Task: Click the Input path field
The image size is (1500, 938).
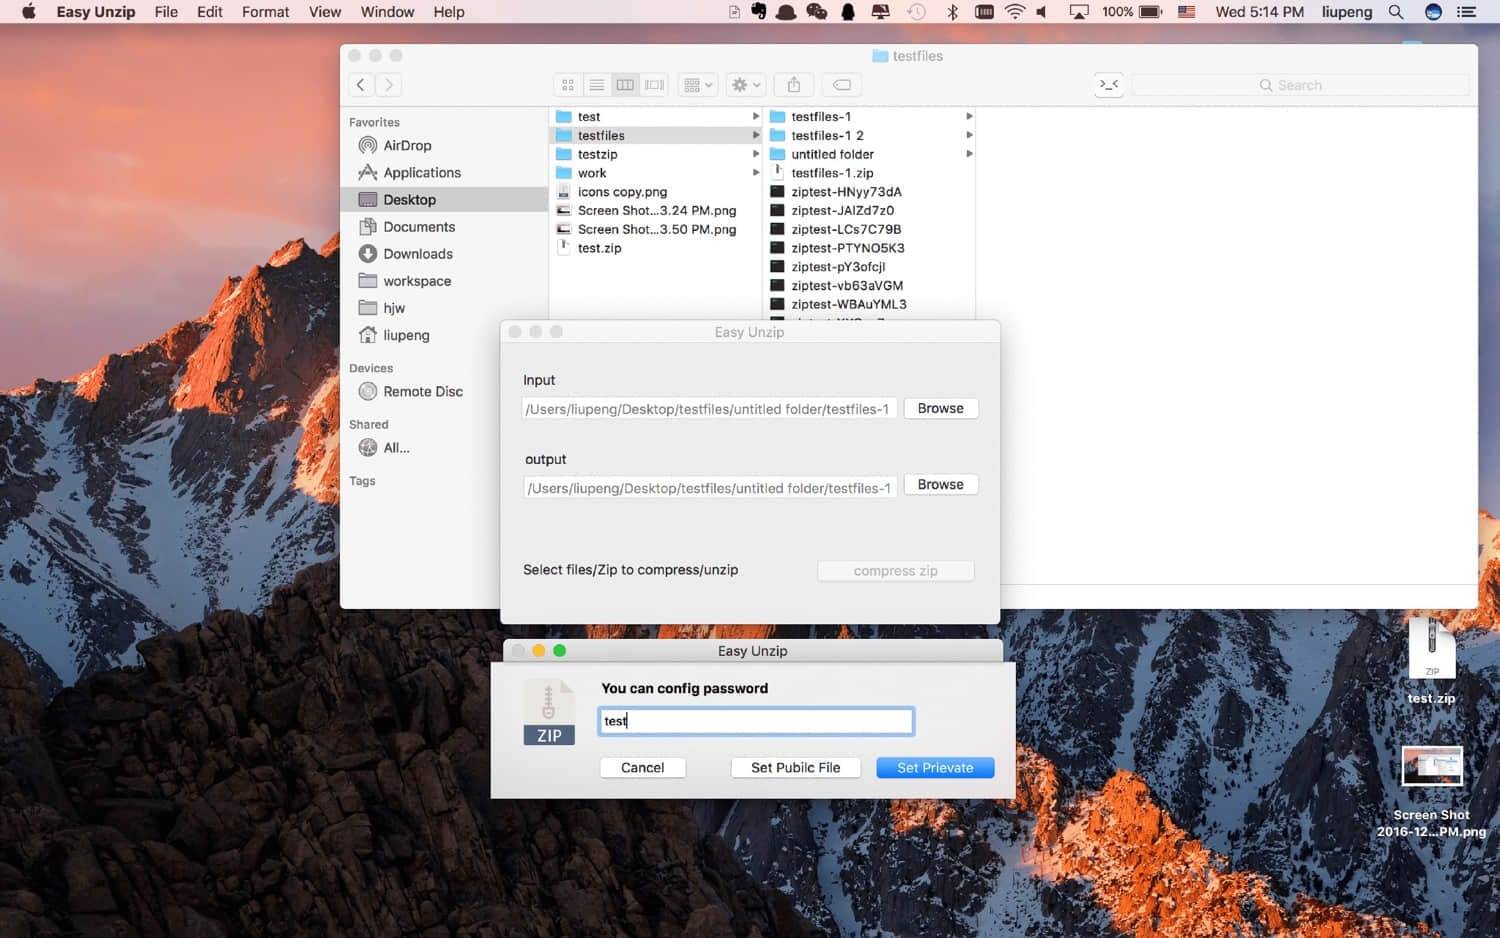Action: click(x=709, y=409)
